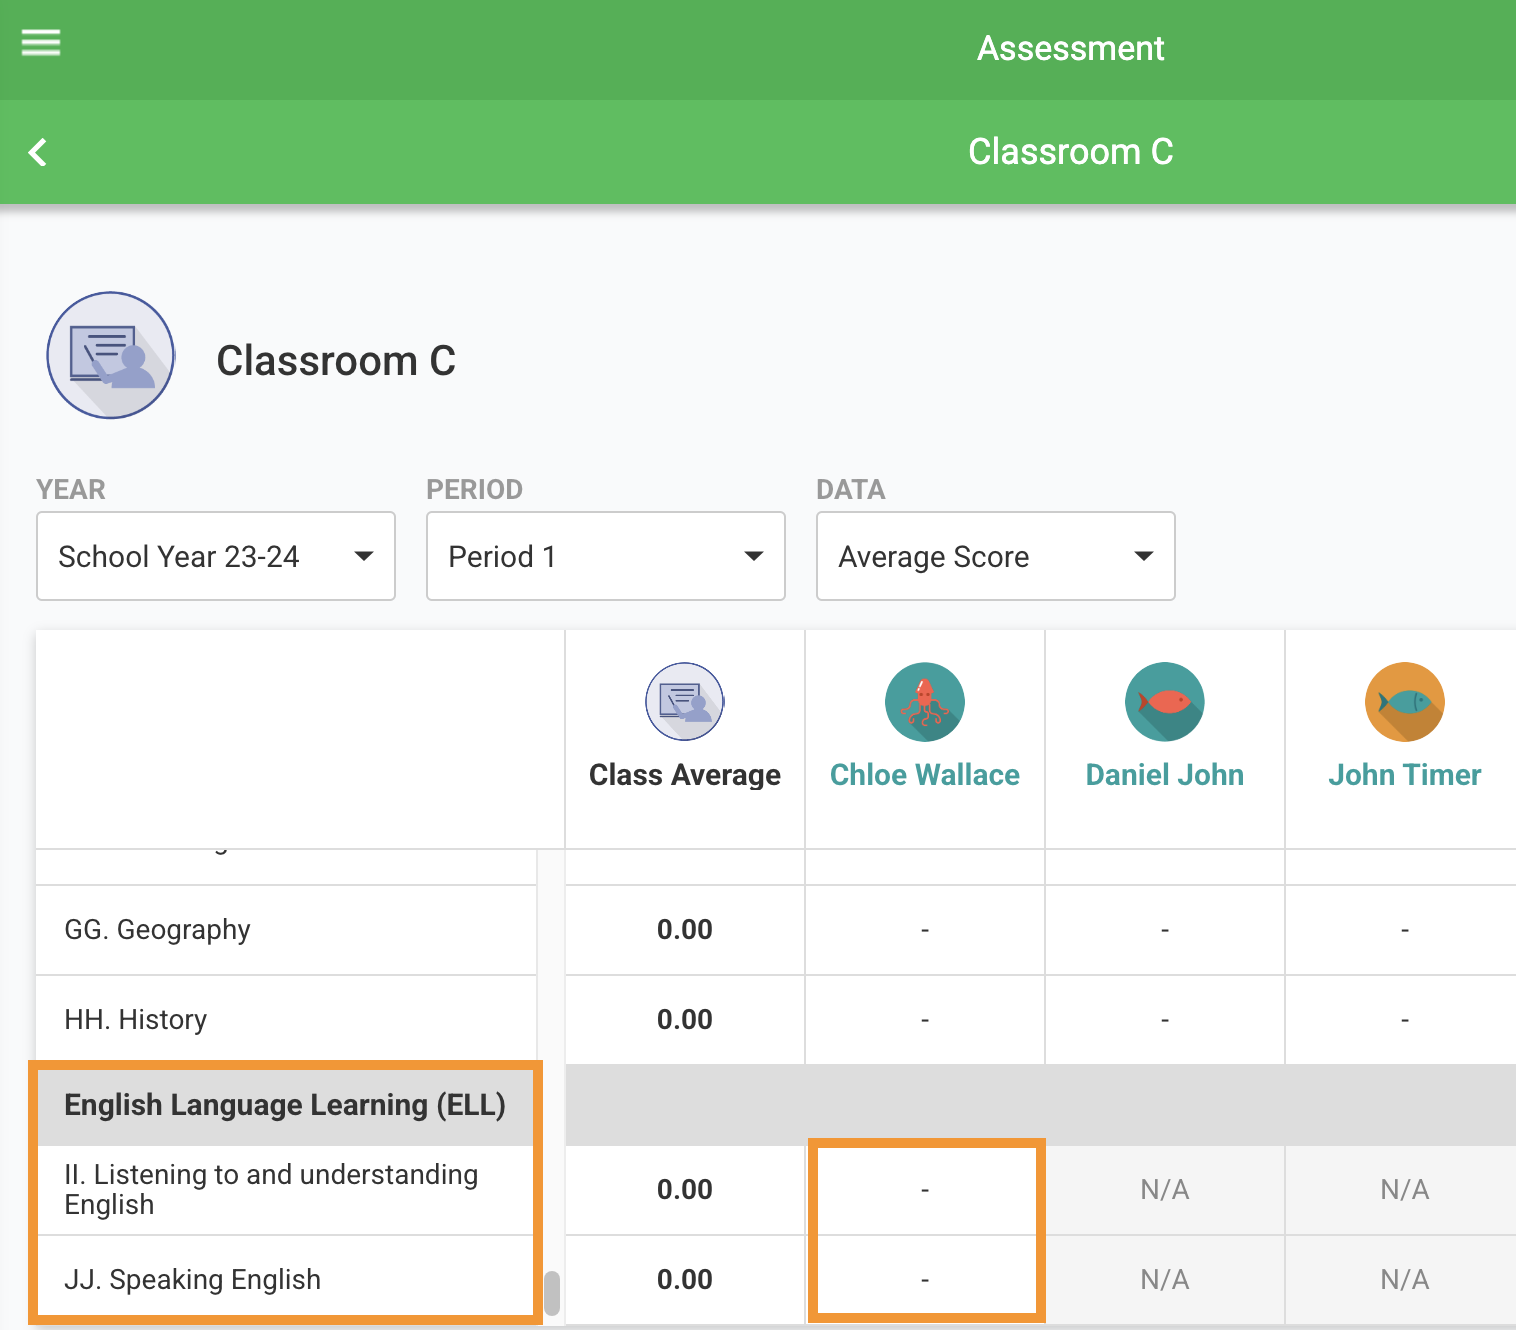Click the Class Average presentation icon

coord(684,701)
